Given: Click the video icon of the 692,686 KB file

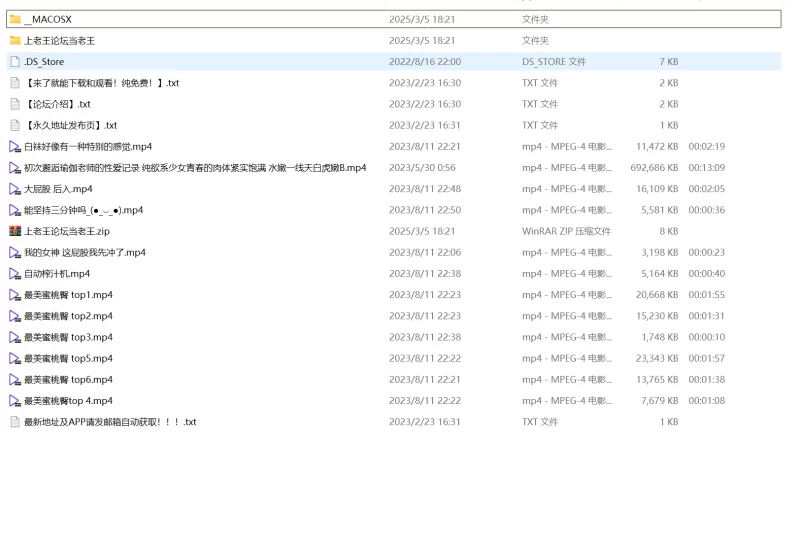Looking at the screenshot, I should (15, 168).
